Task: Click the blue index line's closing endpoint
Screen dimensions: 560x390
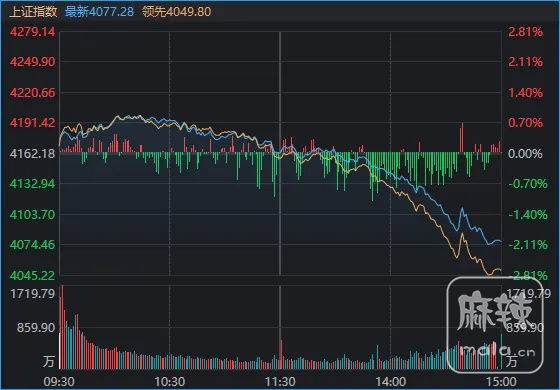Action: point(501,242)
